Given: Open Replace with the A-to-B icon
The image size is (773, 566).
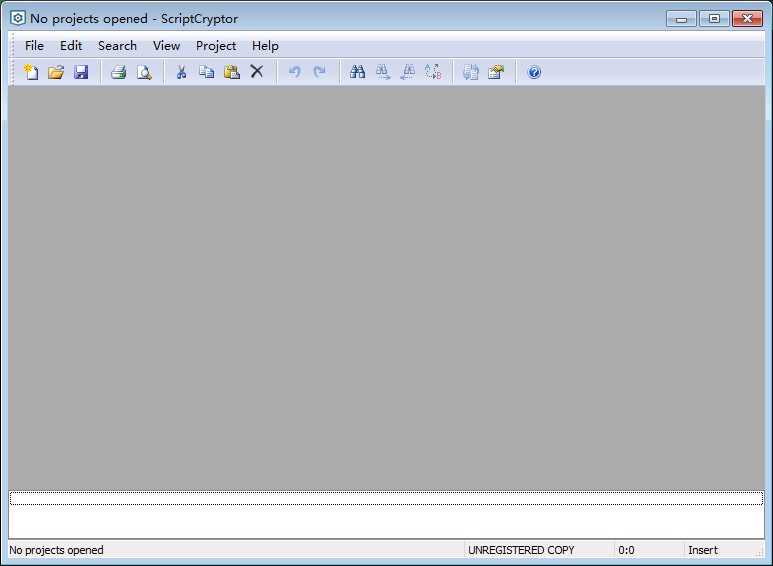Looking at the screenshot, I should point(433,72).
